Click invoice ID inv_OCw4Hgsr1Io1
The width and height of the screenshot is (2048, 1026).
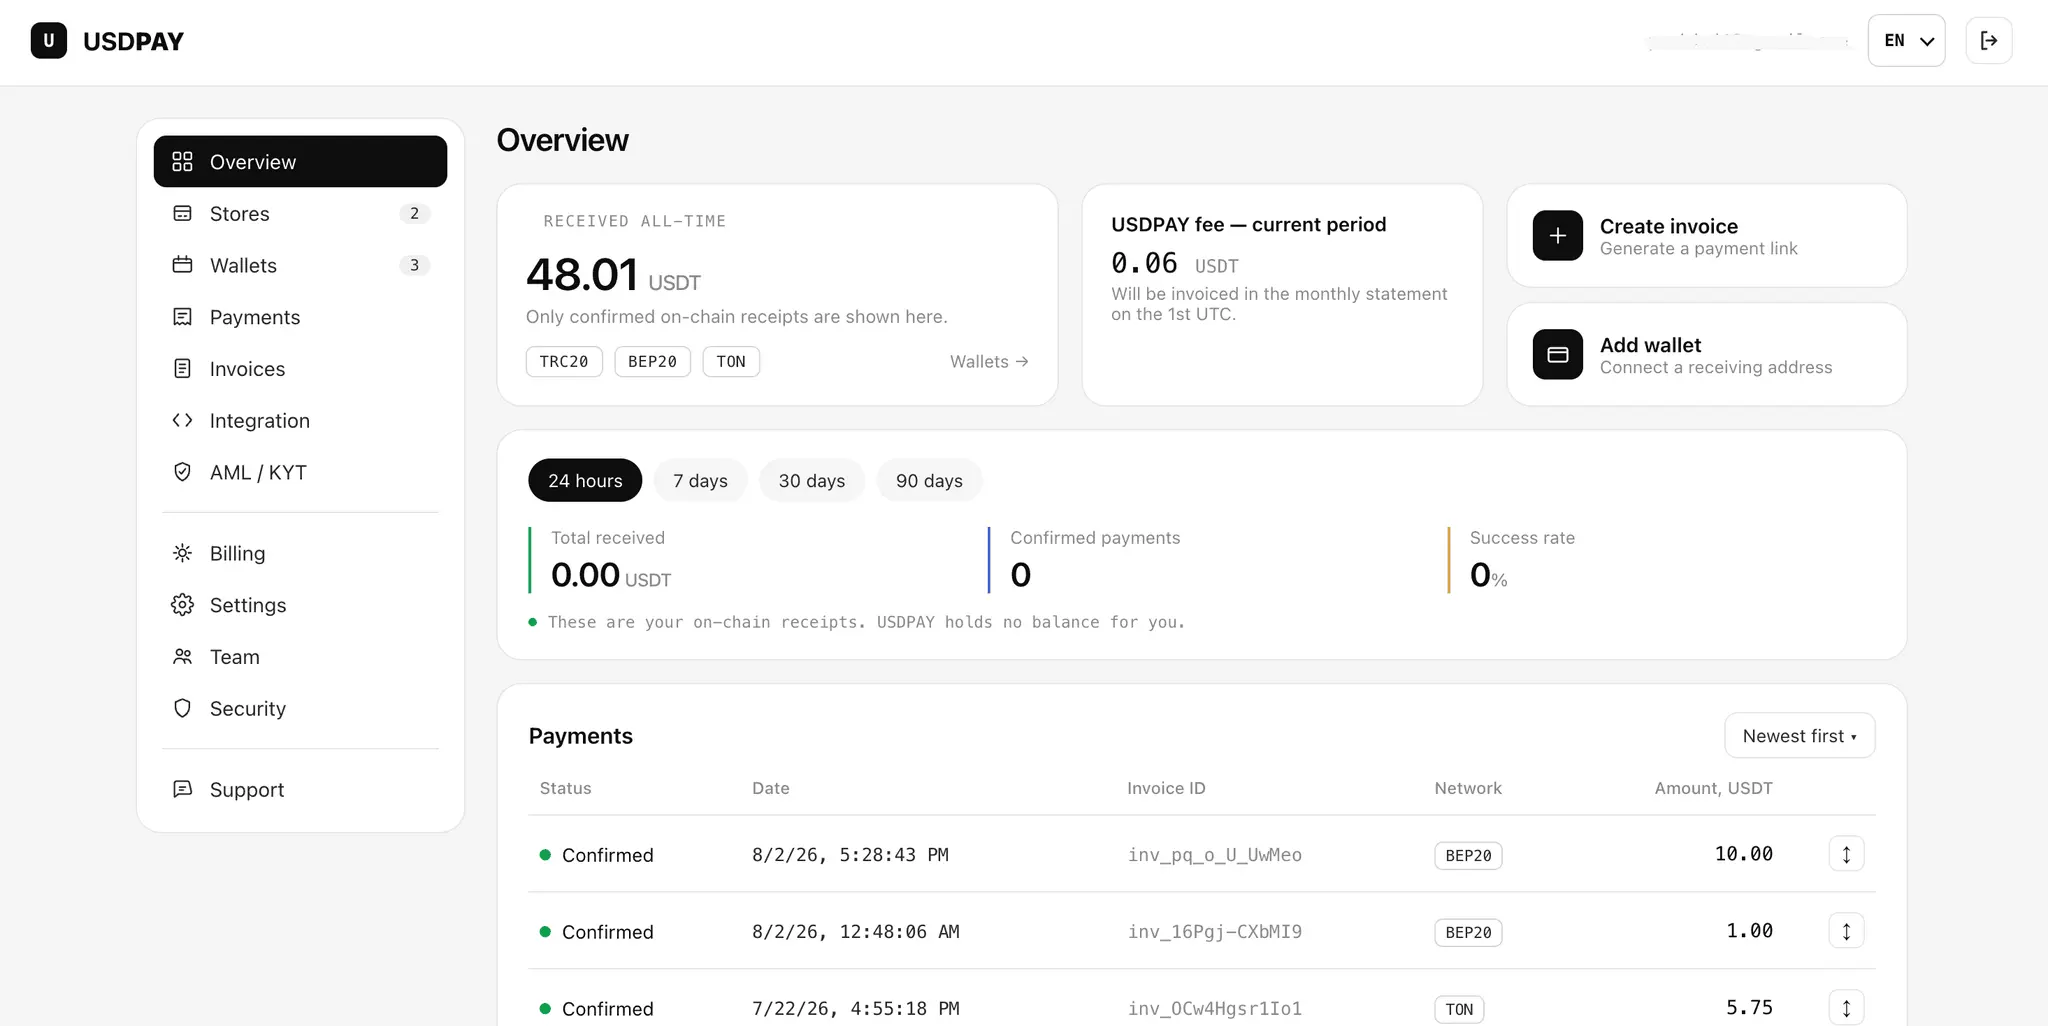coord(1215,1009)
